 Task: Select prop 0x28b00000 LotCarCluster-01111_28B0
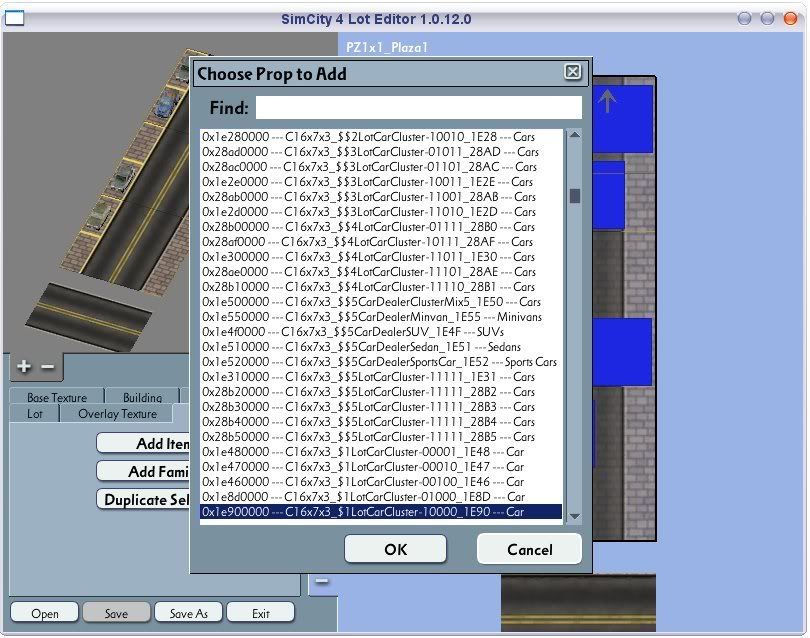[381, 227]
